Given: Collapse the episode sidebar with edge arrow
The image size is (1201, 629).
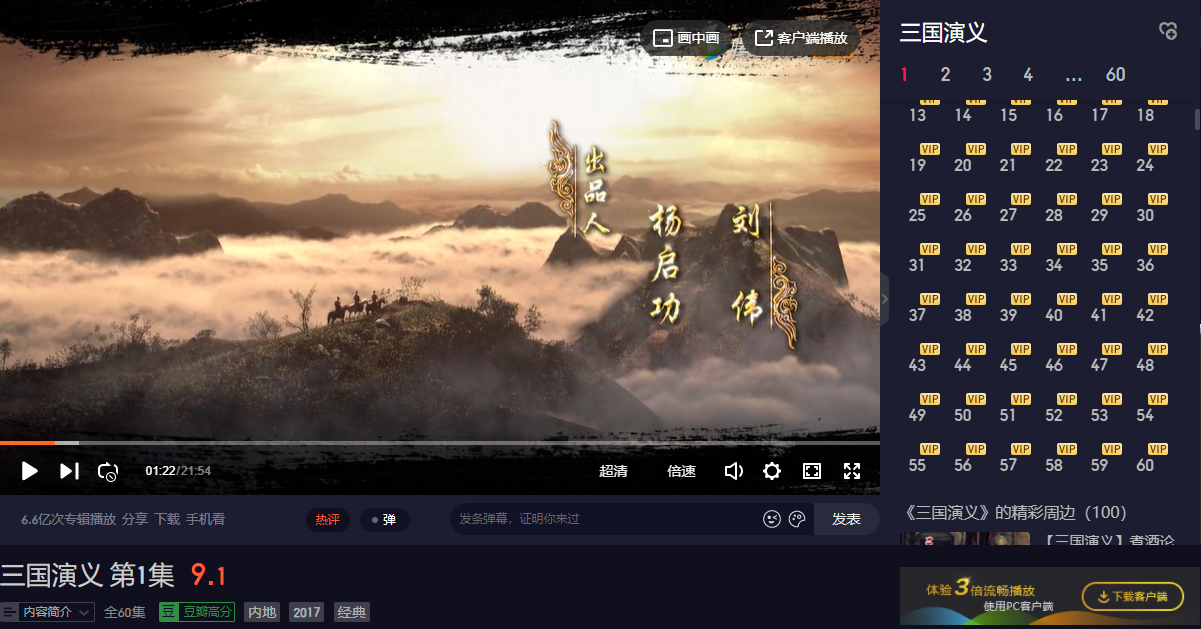Looking at the screenshot, I should [884, 298].
